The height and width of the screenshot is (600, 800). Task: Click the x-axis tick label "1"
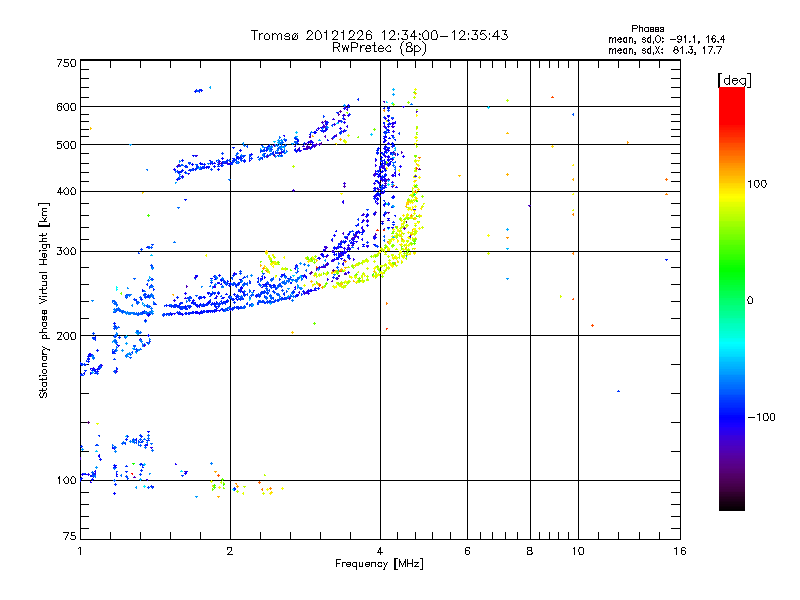point(80,551)
